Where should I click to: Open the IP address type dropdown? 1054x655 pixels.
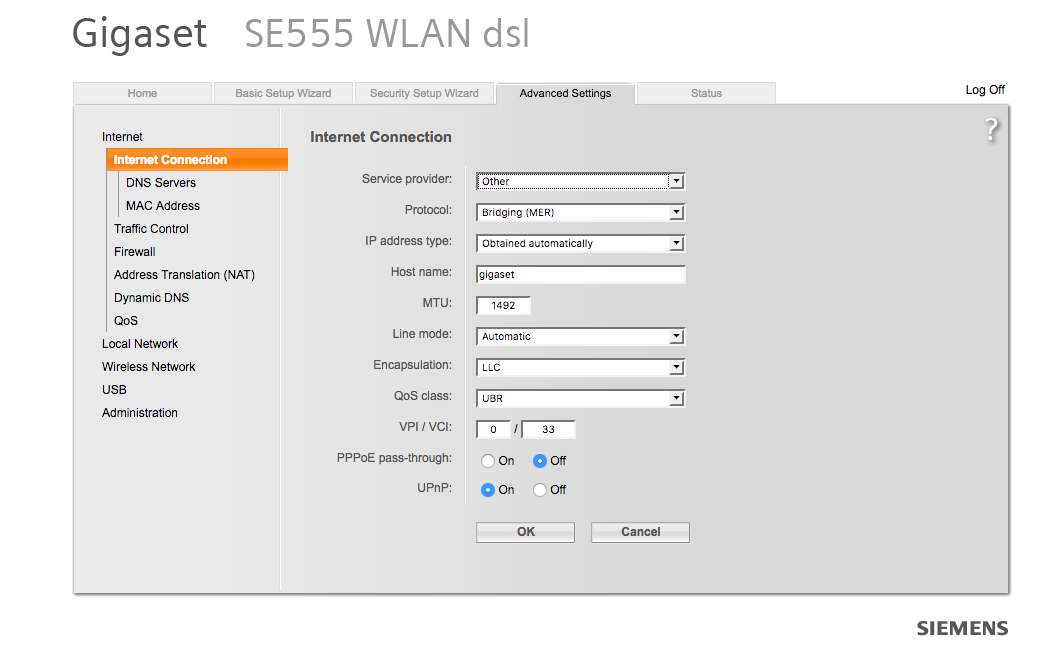click(580, 243)
